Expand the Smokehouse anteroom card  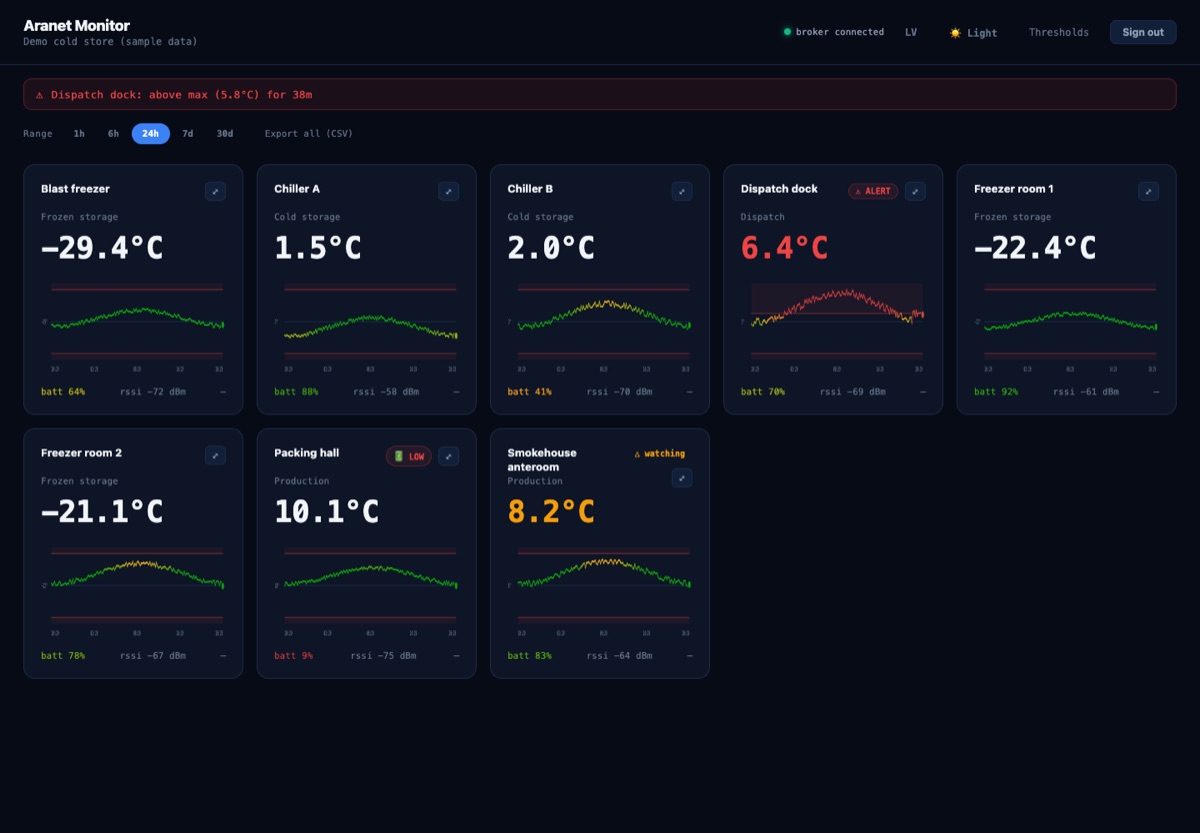pyautogui.click(x=682, y=478)
